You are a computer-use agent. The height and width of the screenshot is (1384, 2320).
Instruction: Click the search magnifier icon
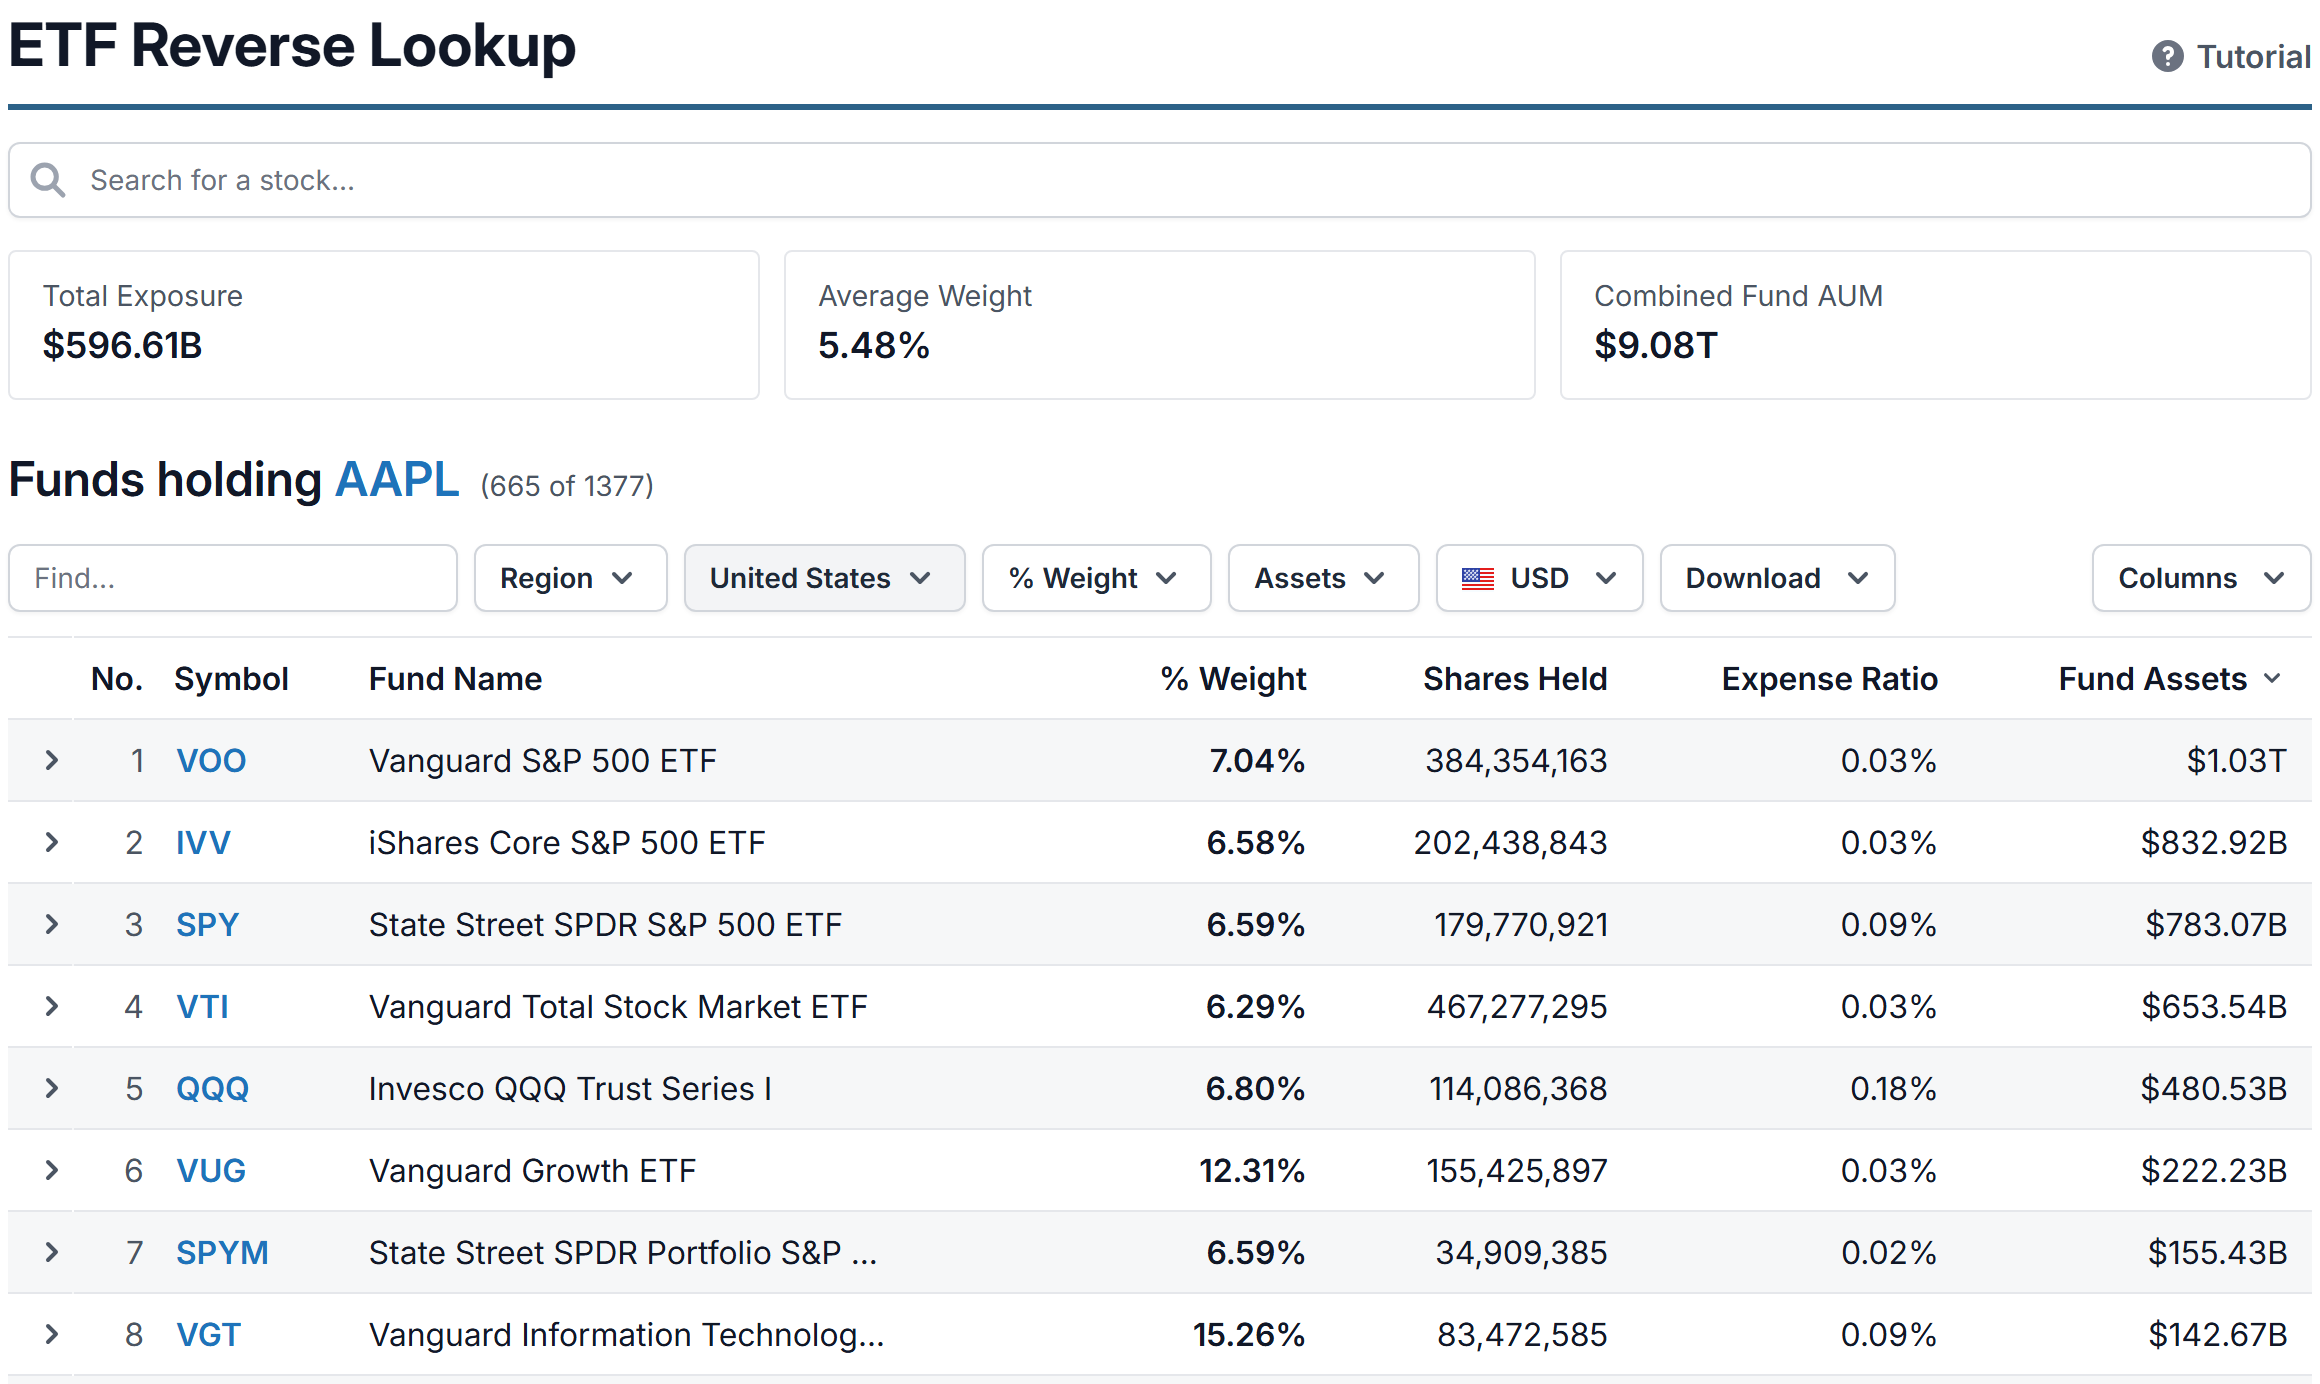pos(48,180)
